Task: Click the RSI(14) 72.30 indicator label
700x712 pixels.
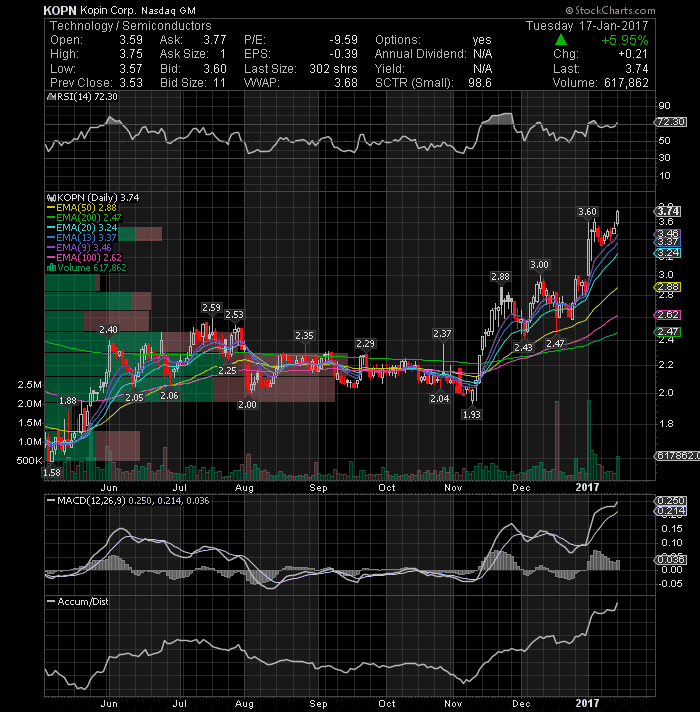Action: (83, 97)
